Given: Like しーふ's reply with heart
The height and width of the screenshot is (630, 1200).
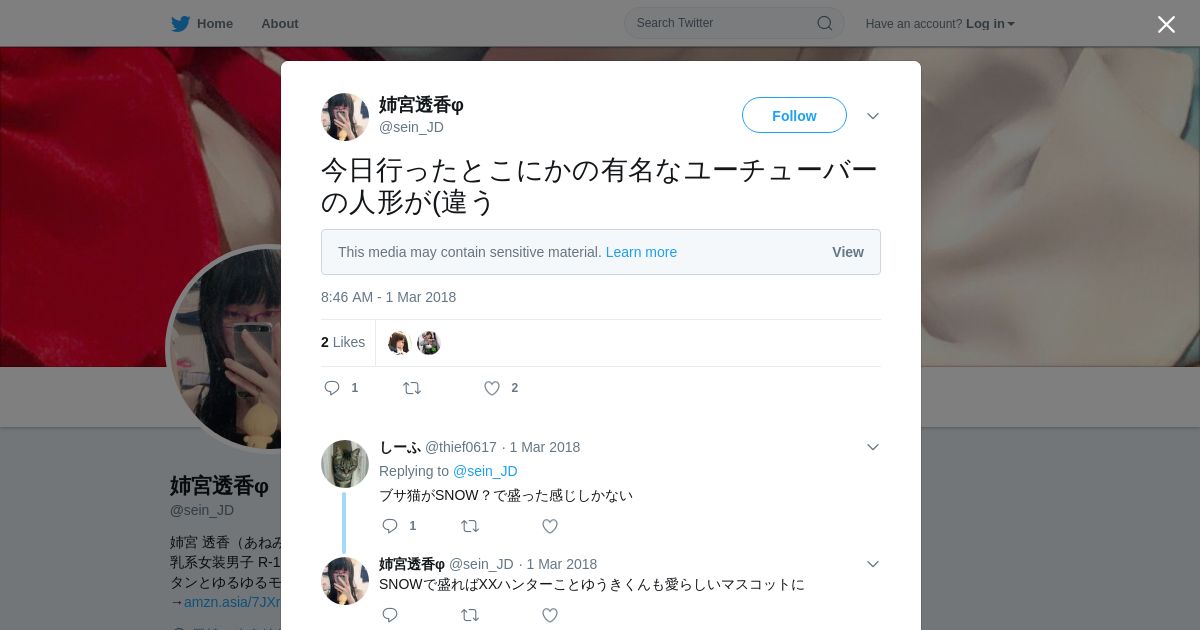Looking at the screenshot, I should (550, 526).
